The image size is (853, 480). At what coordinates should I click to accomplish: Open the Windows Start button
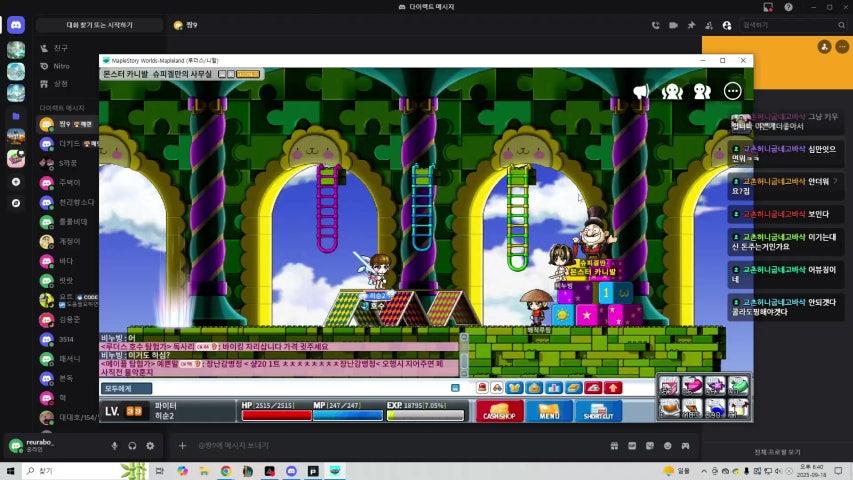(x=10, y=471)
